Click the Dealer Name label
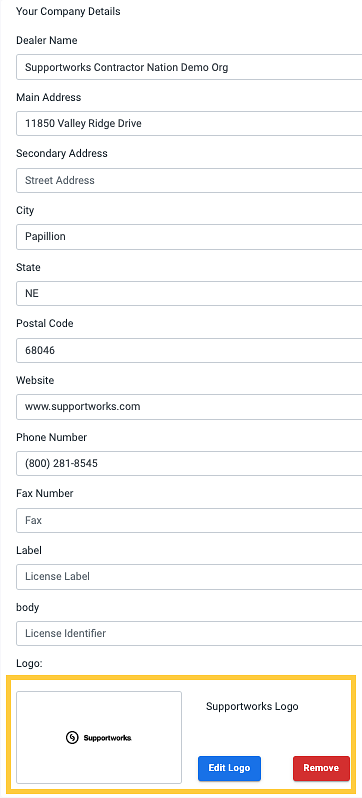 47,40
